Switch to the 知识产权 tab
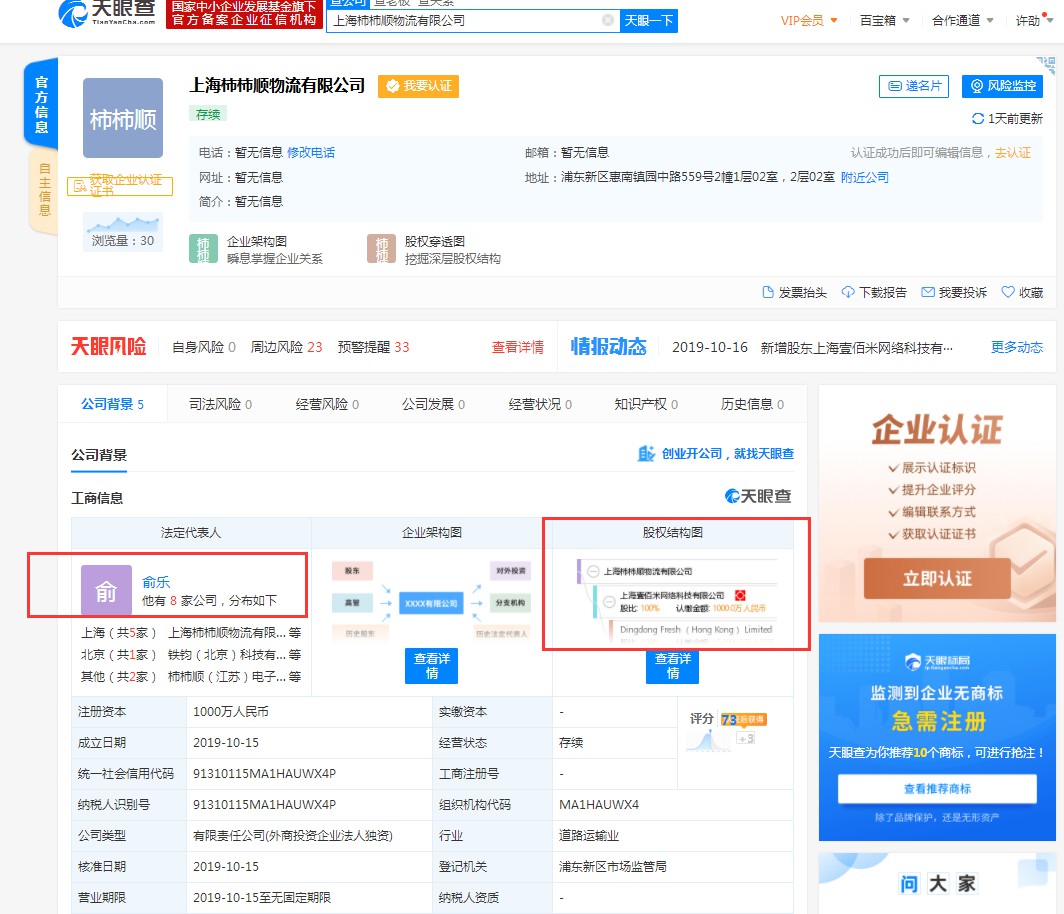The image size is (1064, 914). click(646, 404)
